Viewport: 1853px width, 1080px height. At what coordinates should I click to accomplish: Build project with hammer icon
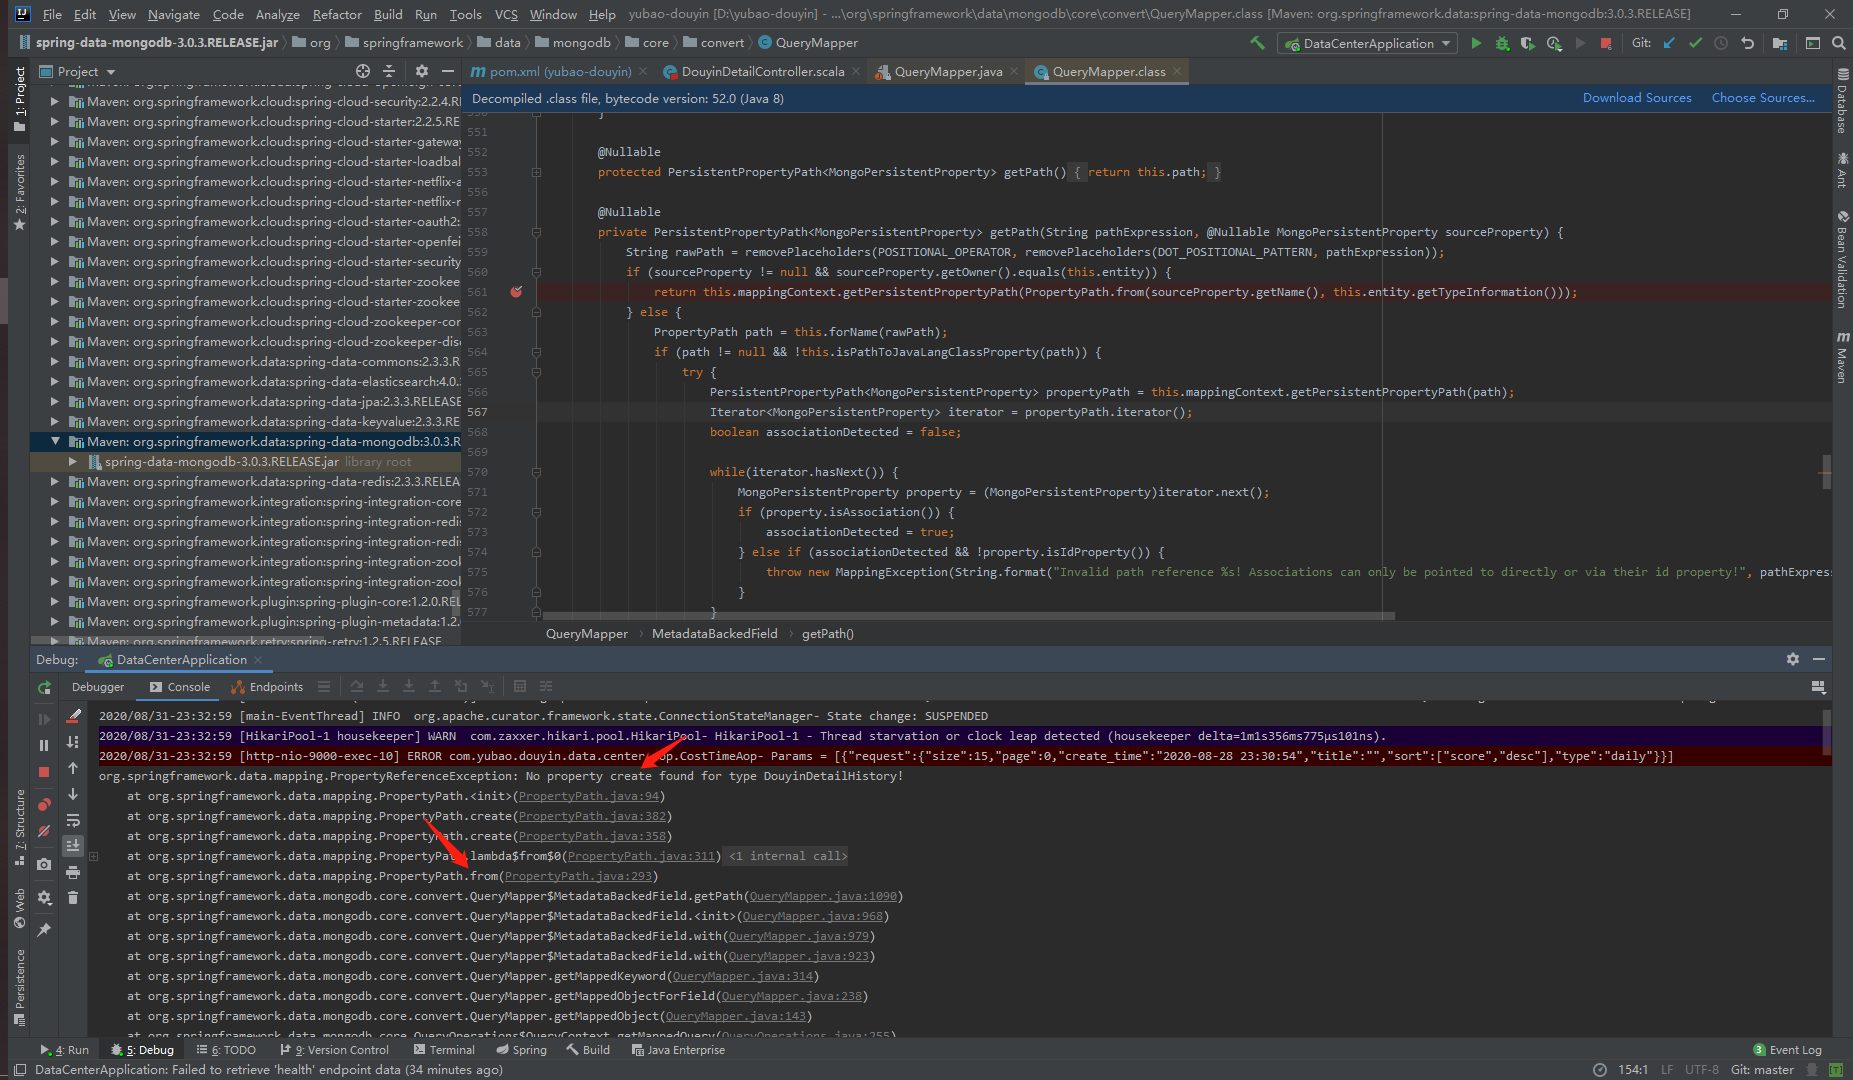pyautogui.click(x=1257, y=43)
